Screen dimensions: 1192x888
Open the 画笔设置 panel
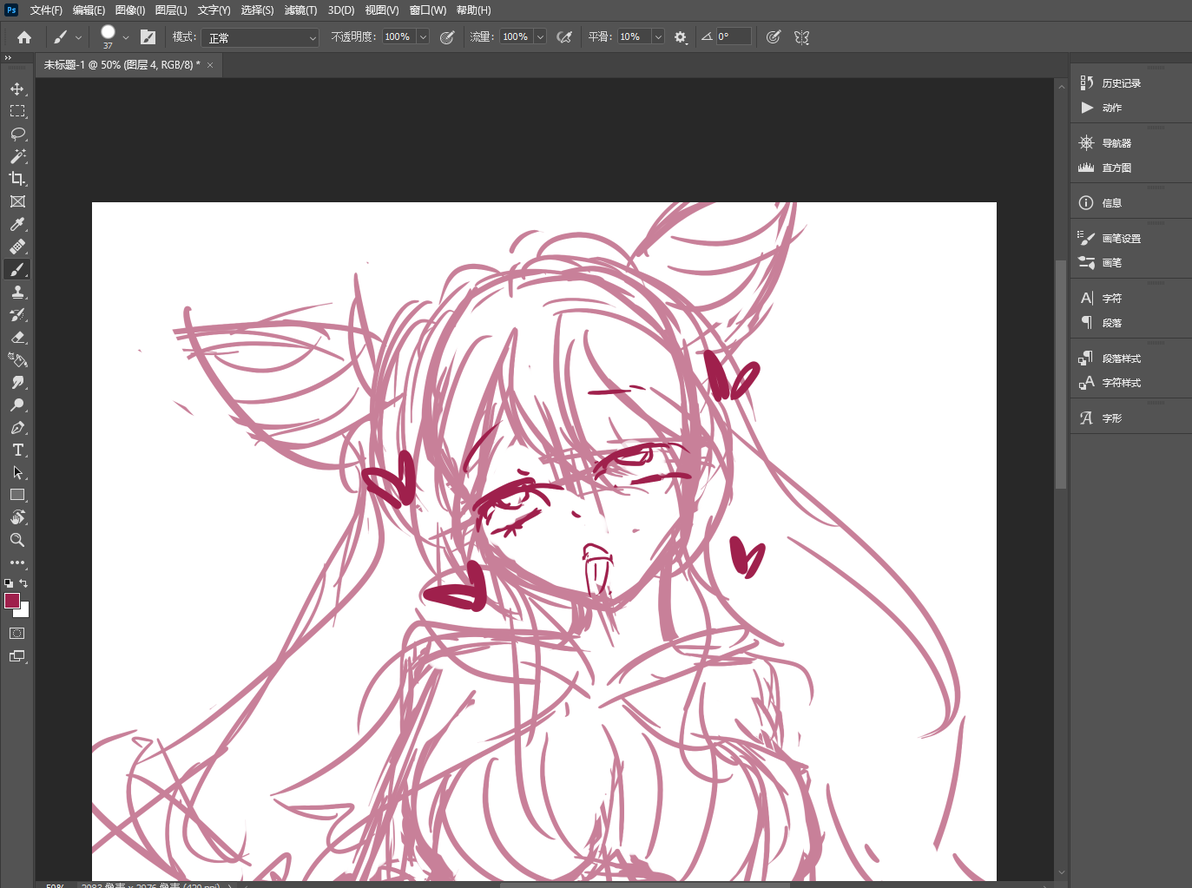point(1121,239)
